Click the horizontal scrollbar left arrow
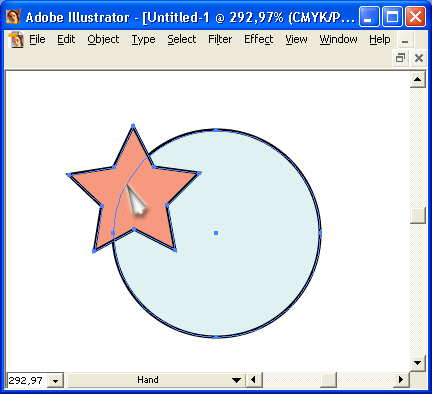The width and height of the screenshot is (432, 394). pyautogui.click(x=254, y=380)
